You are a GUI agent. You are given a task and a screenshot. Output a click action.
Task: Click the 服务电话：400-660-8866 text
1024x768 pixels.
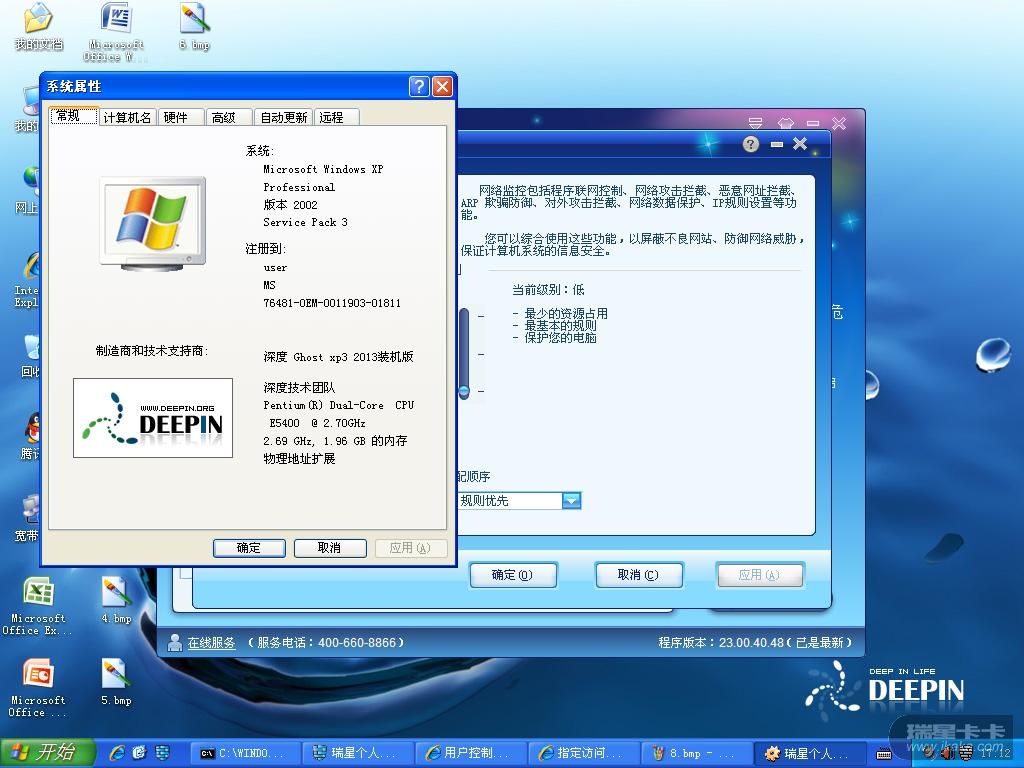click(327, 643)
